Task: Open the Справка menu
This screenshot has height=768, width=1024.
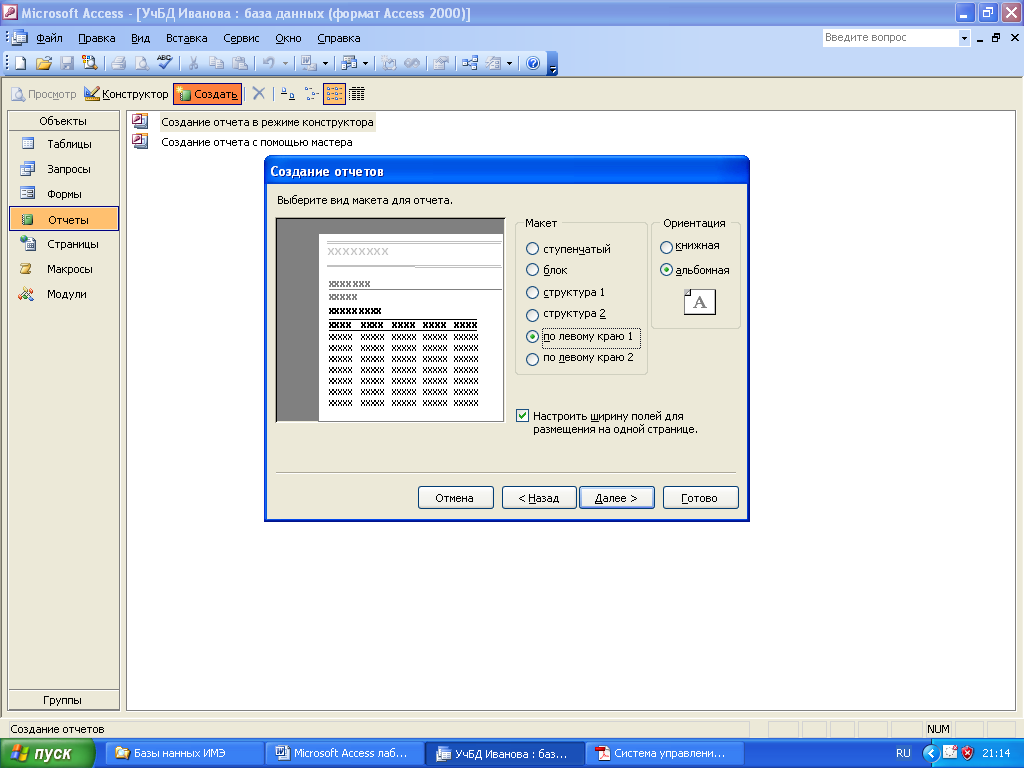Action: (x=338, y=38)
